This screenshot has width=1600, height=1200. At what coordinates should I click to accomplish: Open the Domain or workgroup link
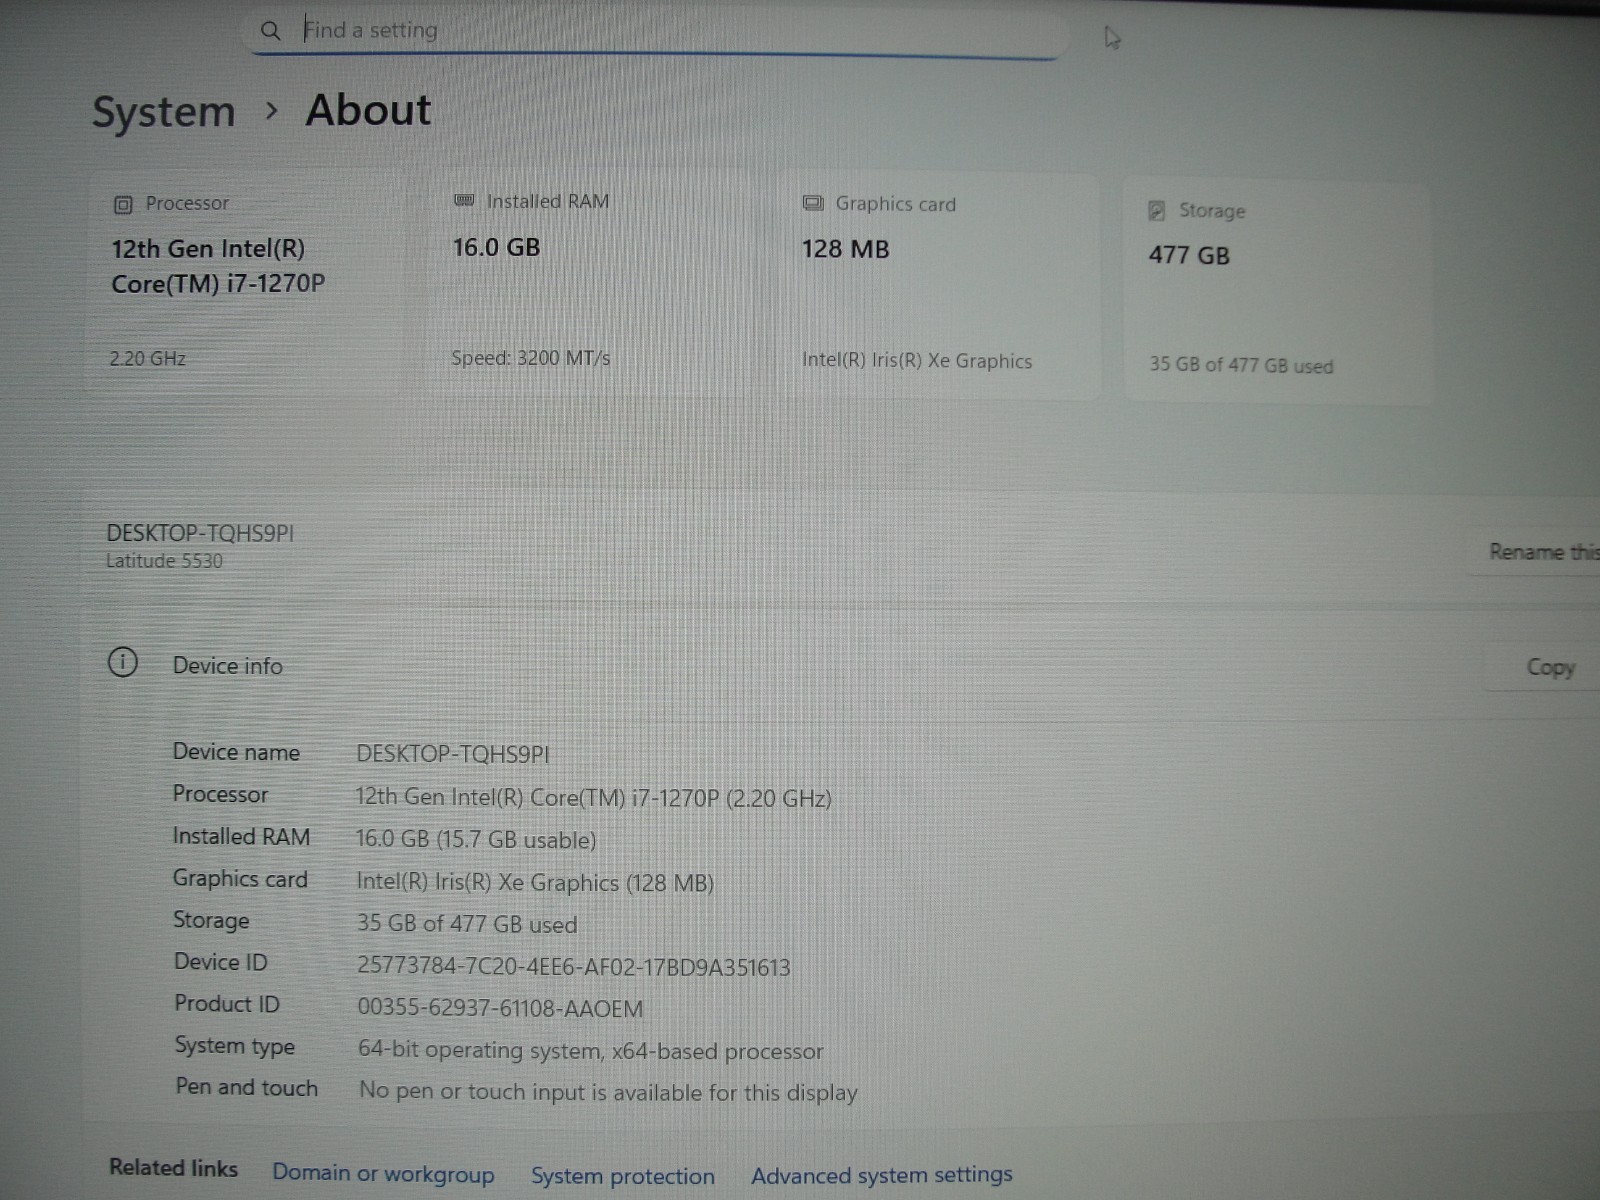pyautogui.click(x=383, y=1174)
